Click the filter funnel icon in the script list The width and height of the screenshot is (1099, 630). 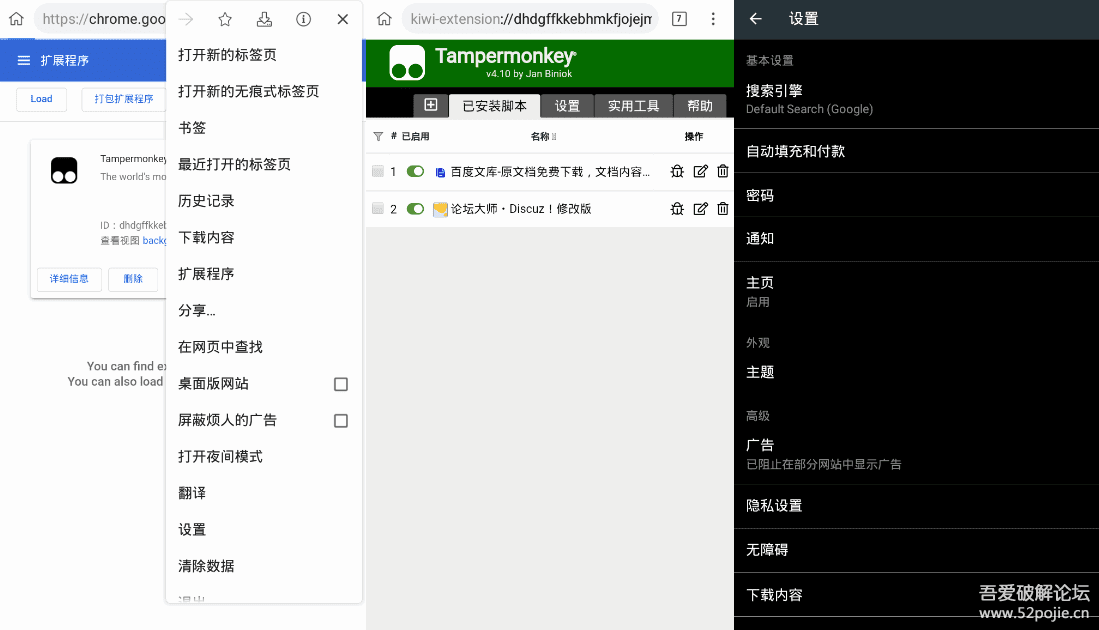point(378,137)
